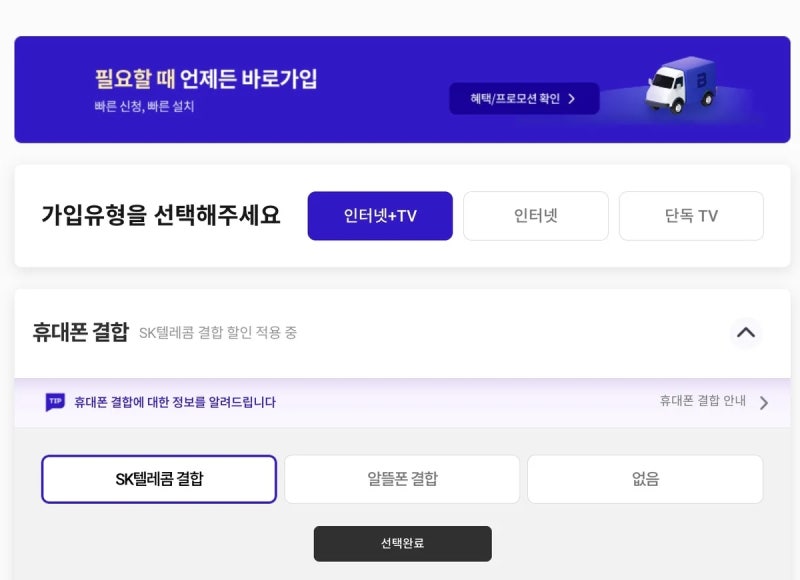Click the 혜택/프로모션 확인 button
This screenshot has width=800, height=580.
[x=524, y=98]
